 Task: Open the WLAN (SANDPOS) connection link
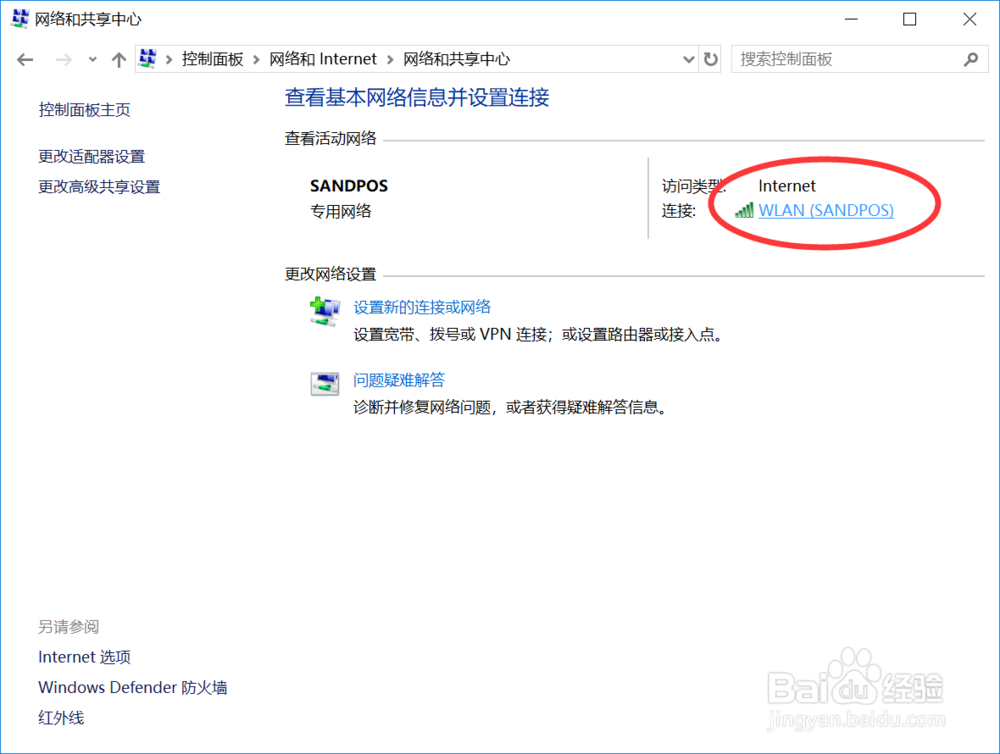[x=827, y=211]
